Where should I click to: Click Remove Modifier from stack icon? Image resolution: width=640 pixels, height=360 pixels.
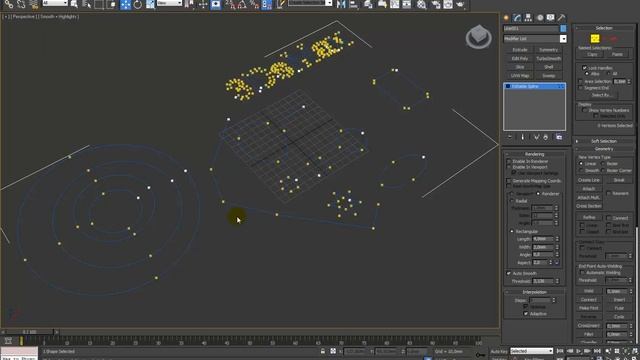point(546,137)
